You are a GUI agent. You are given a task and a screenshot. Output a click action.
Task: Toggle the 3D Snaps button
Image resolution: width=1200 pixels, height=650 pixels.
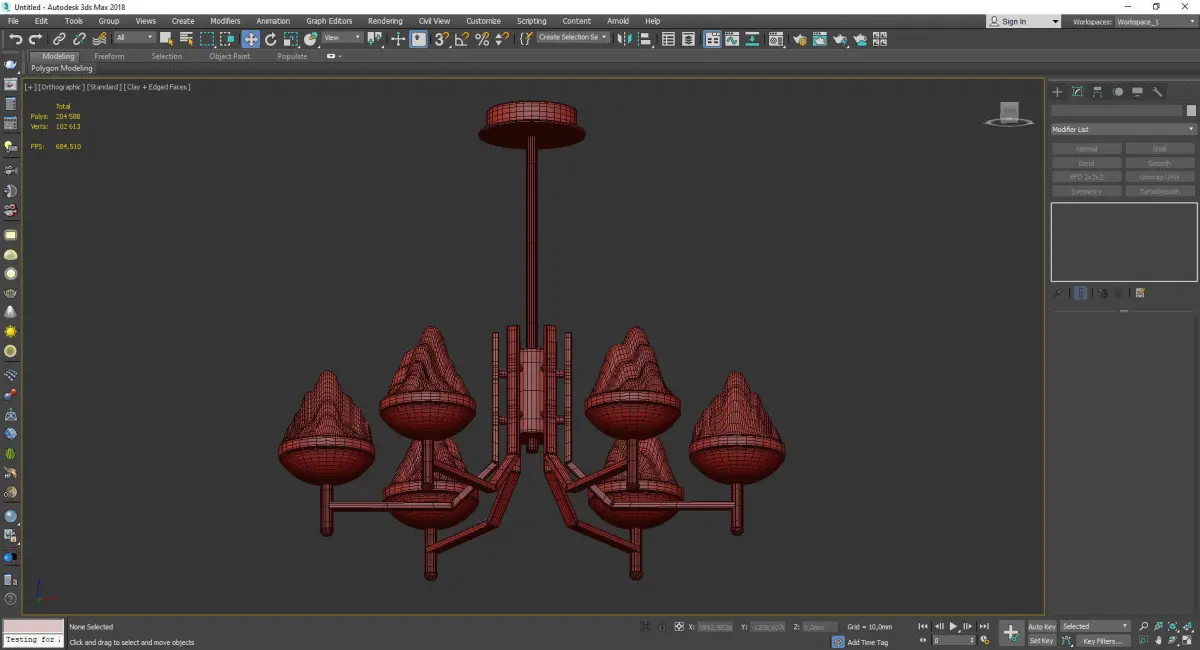(x=441, y=39)
